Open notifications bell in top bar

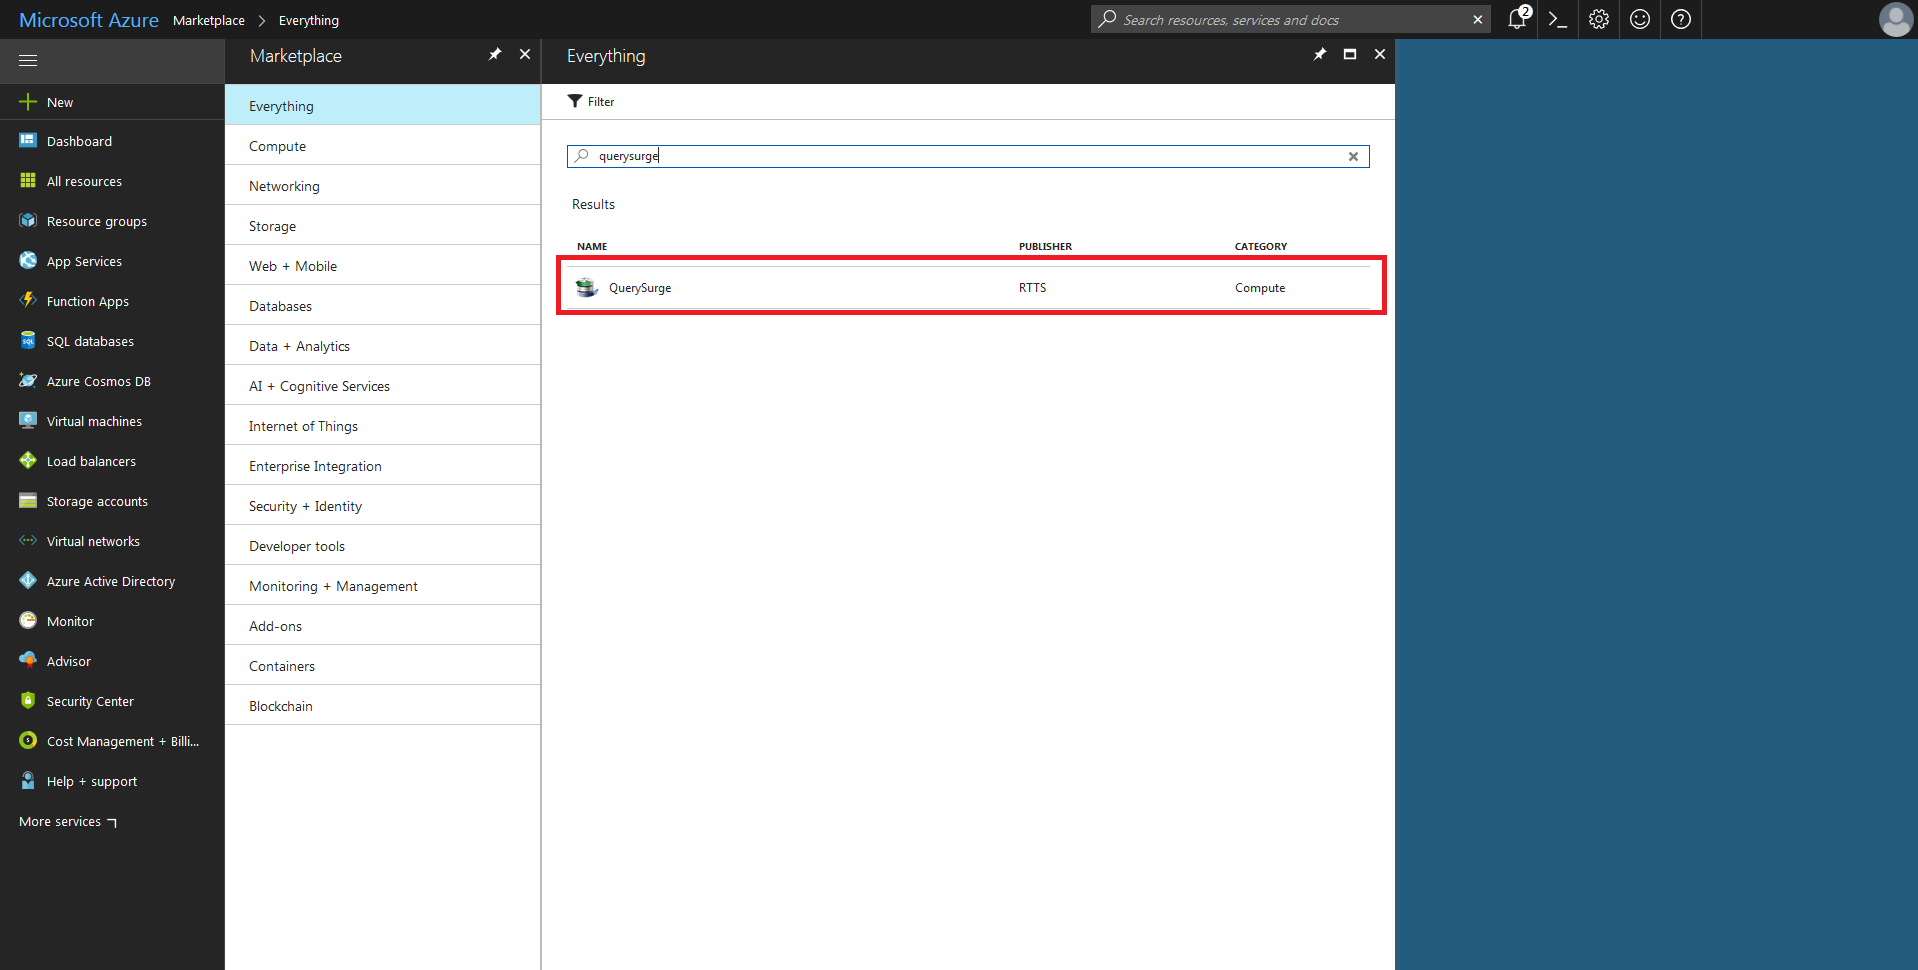tap(1518, 19)
